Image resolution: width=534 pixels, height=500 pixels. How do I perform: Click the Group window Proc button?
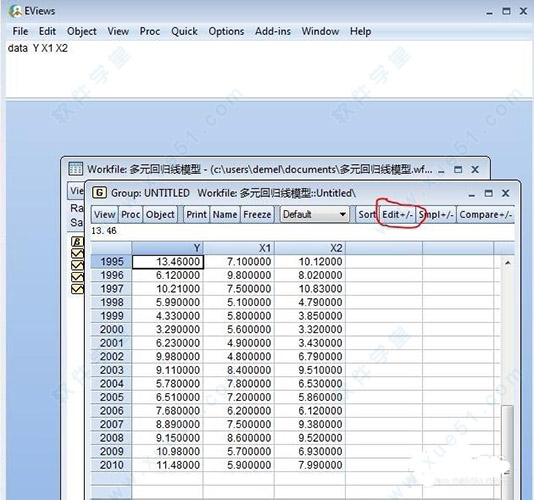tap(130, 215)
